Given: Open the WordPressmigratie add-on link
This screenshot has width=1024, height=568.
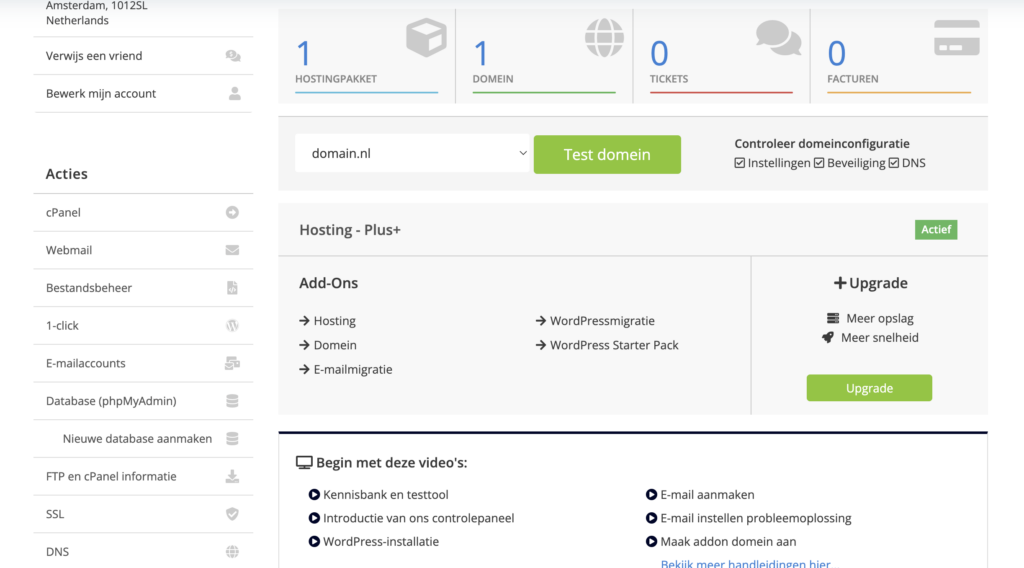Looking at the screenshot, I should (602, 321).
